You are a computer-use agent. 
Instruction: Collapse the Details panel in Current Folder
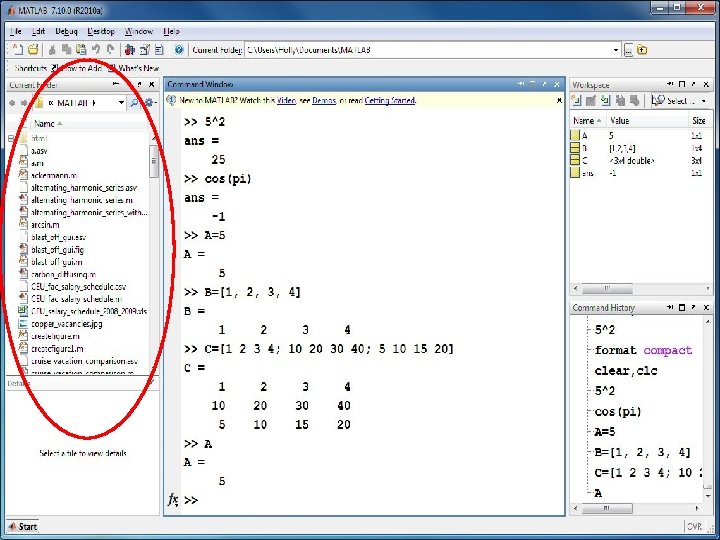(x=152, y=383)
